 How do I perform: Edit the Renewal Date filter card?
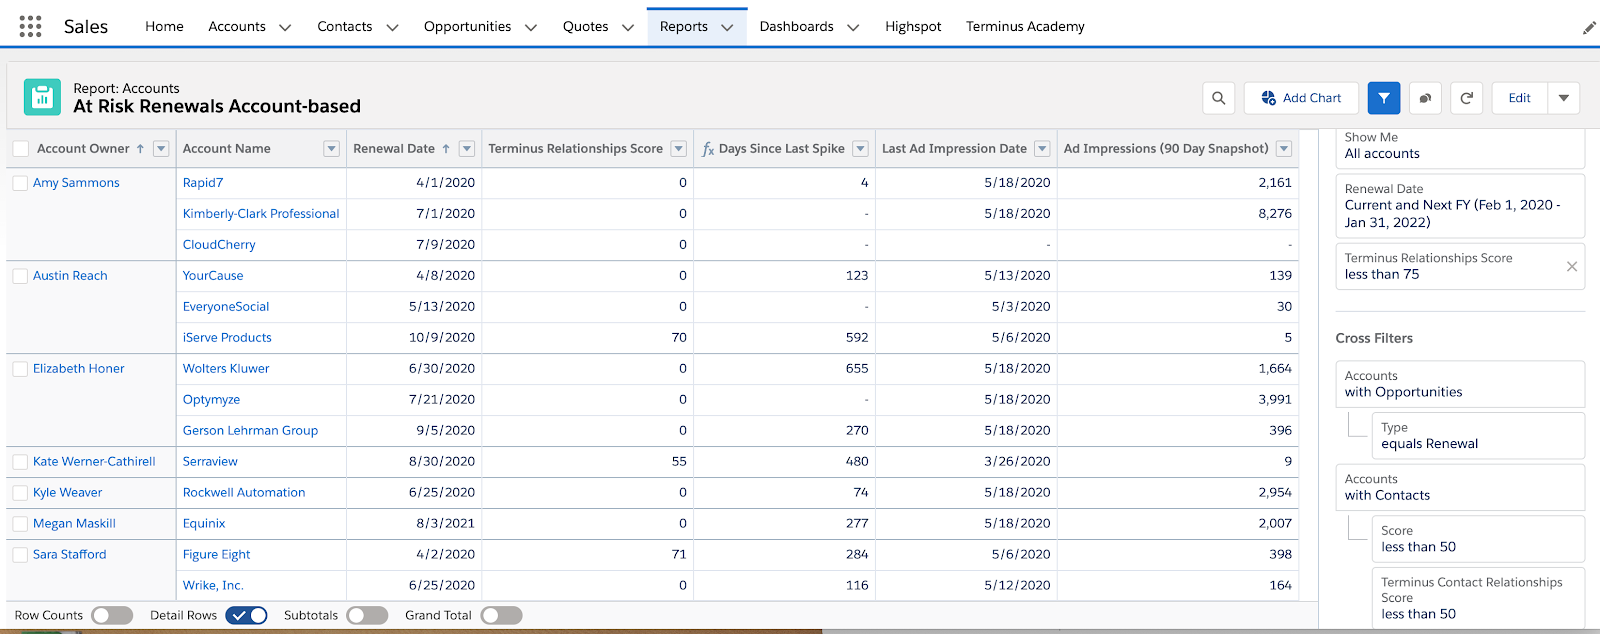click(x=1460, y=206)
